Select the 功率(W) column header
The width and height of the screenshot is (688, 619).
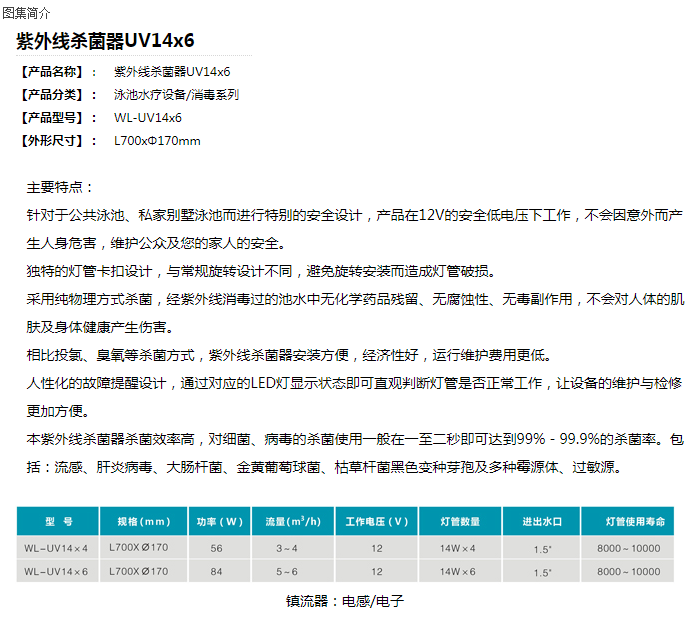coord(217,521)
